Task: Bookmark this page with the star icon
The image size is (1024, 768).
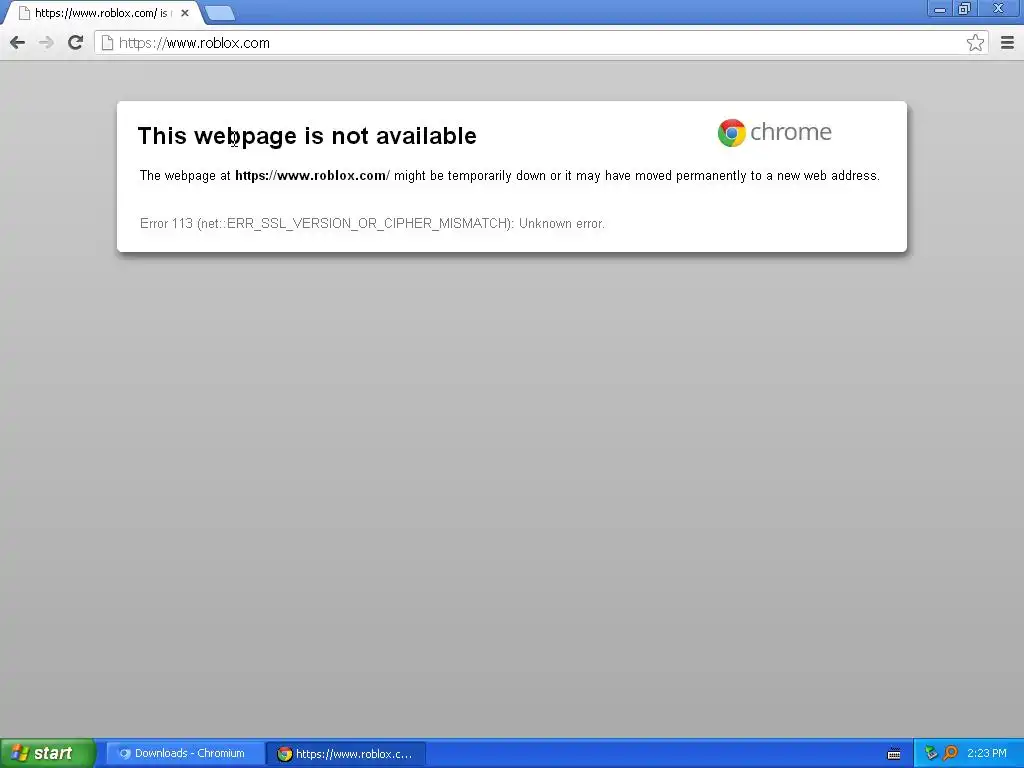Action: click(x=975, y=43)
